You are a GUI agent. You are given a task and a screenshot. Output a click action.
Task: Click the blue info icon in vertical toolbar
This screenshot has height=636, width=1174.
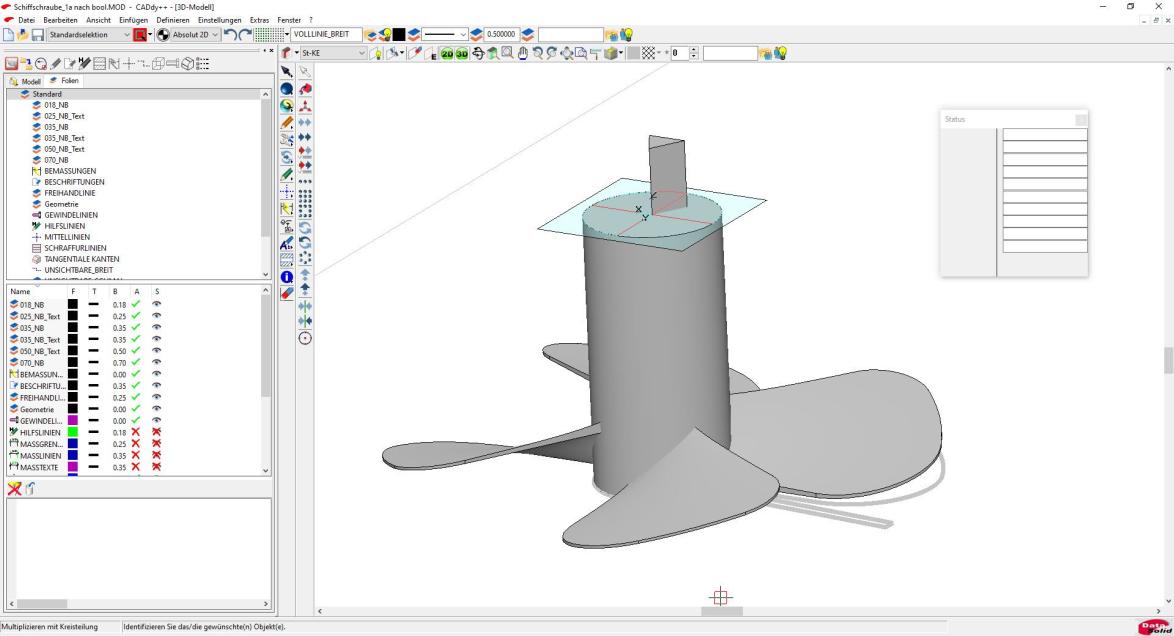tap(287, 276)
